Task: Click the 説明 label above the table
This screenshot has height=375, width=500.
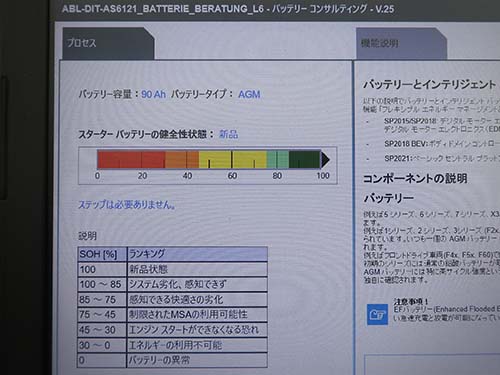Action: click(x=87, y=236)
